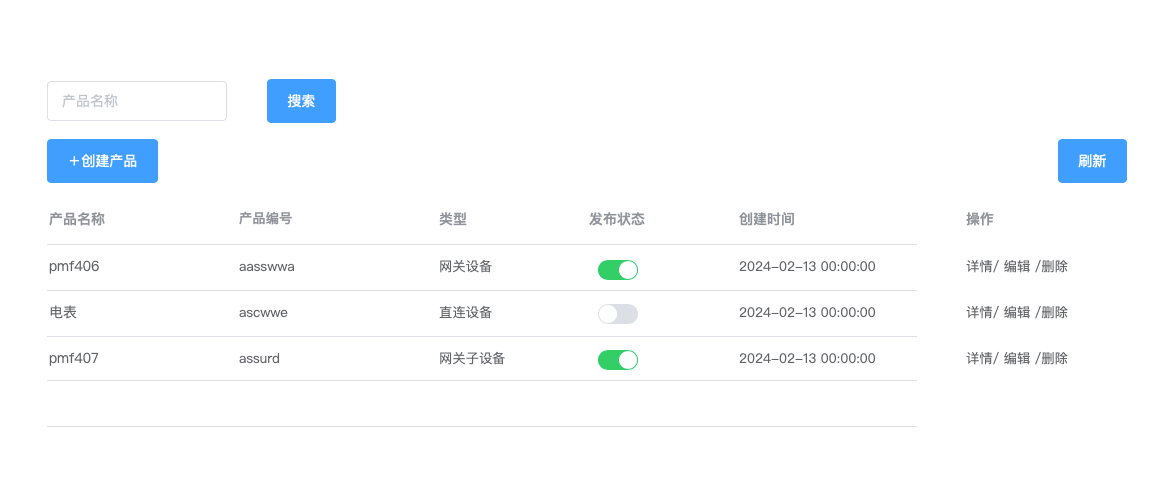
Task: View 详情 details for pmf407
Action: 979,359
